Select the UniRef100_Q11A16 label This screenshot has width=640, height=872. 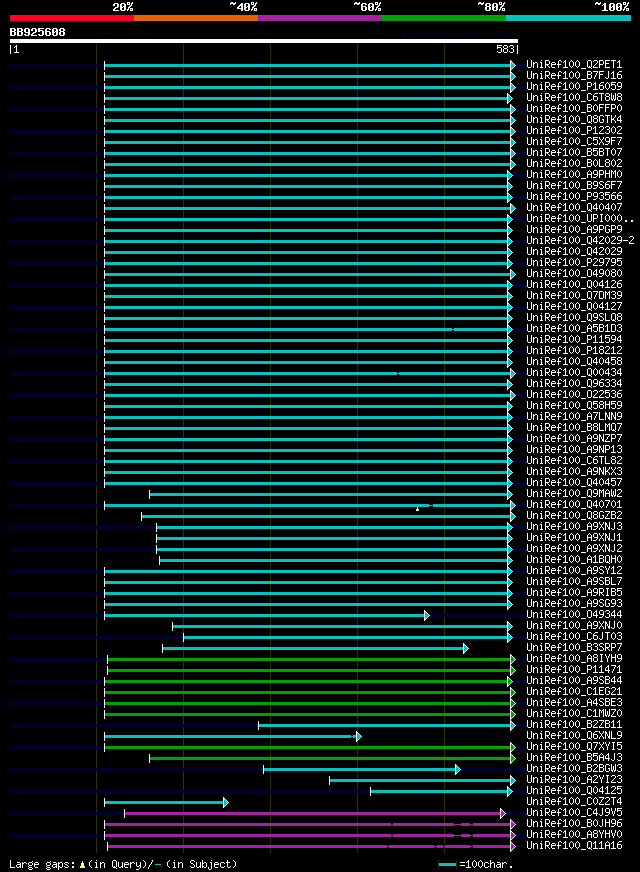574,846
